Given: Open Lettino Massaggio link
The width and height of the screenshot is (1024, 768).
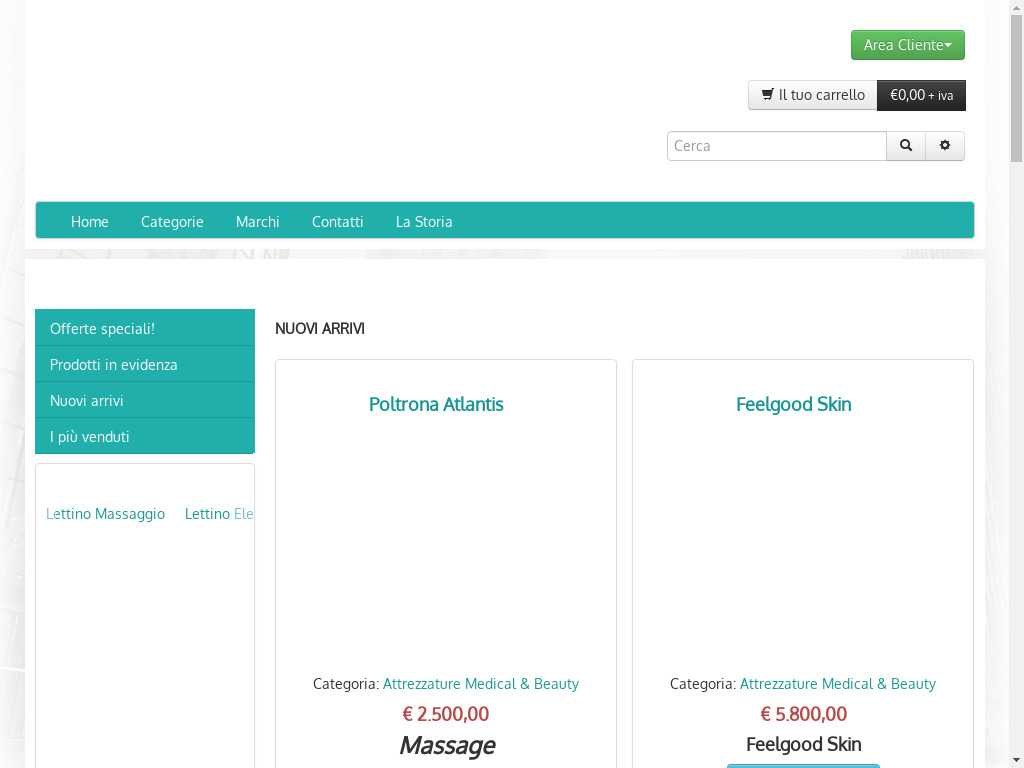Looking at the screenshot, I should (x=105, y=514).
